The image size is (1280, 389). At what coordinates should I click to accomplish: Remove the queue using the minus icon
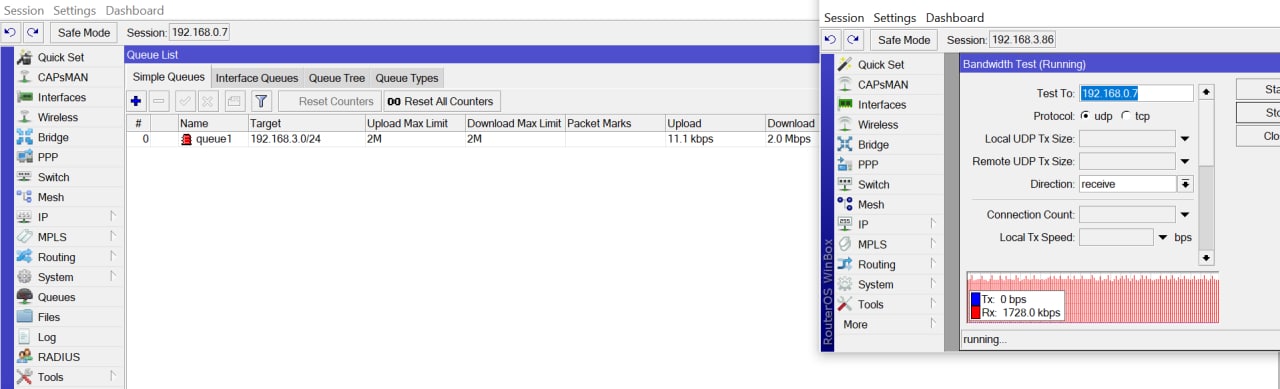pyautogui.click(x=159, y=101)
